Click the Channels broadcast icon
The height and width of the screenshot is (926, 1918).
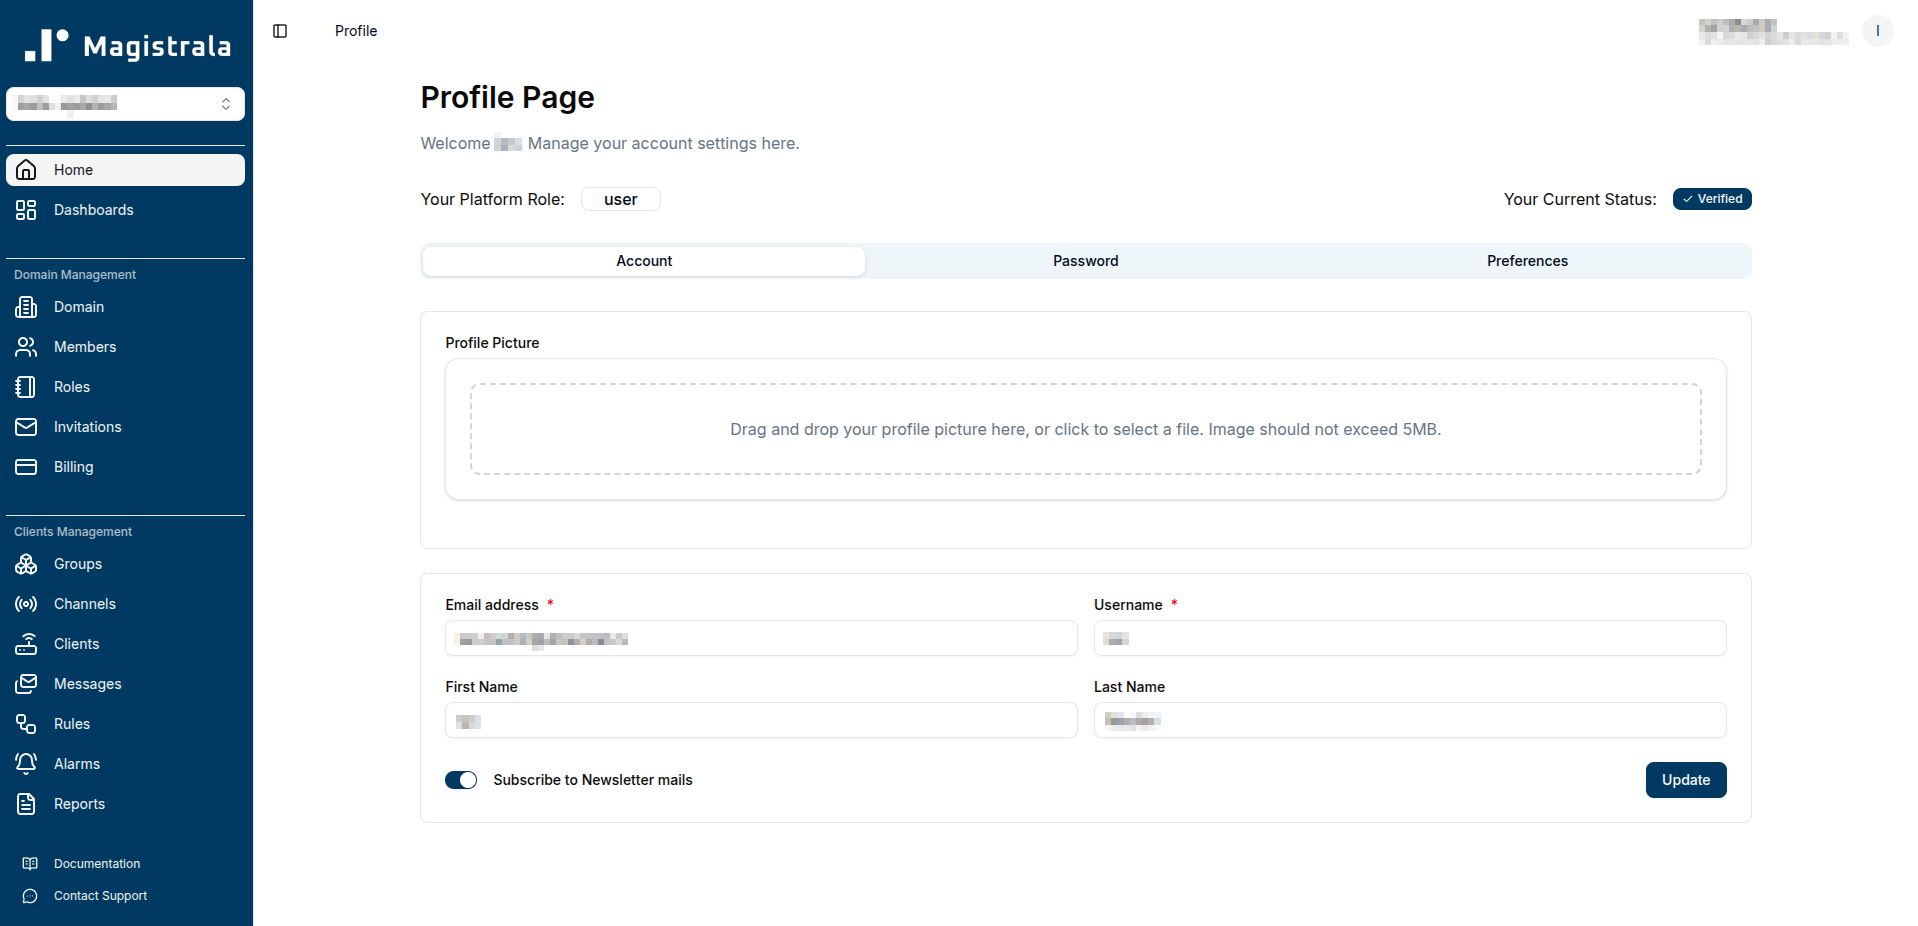26,604
